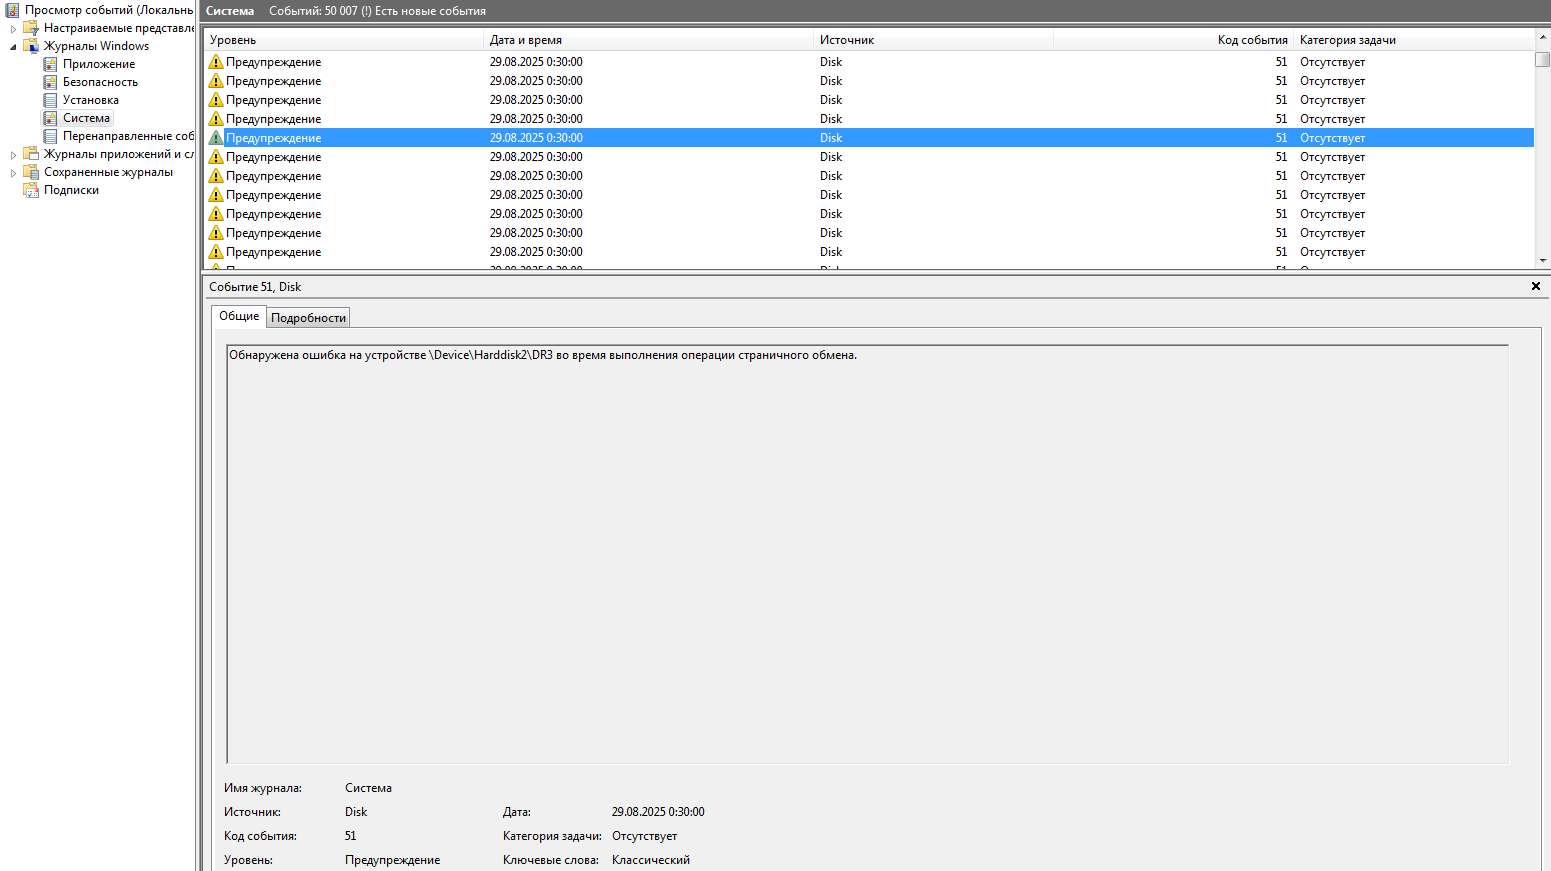1551x871 pixels.
Task: Click the log icon beside Установка
Action: click(50, 100)
